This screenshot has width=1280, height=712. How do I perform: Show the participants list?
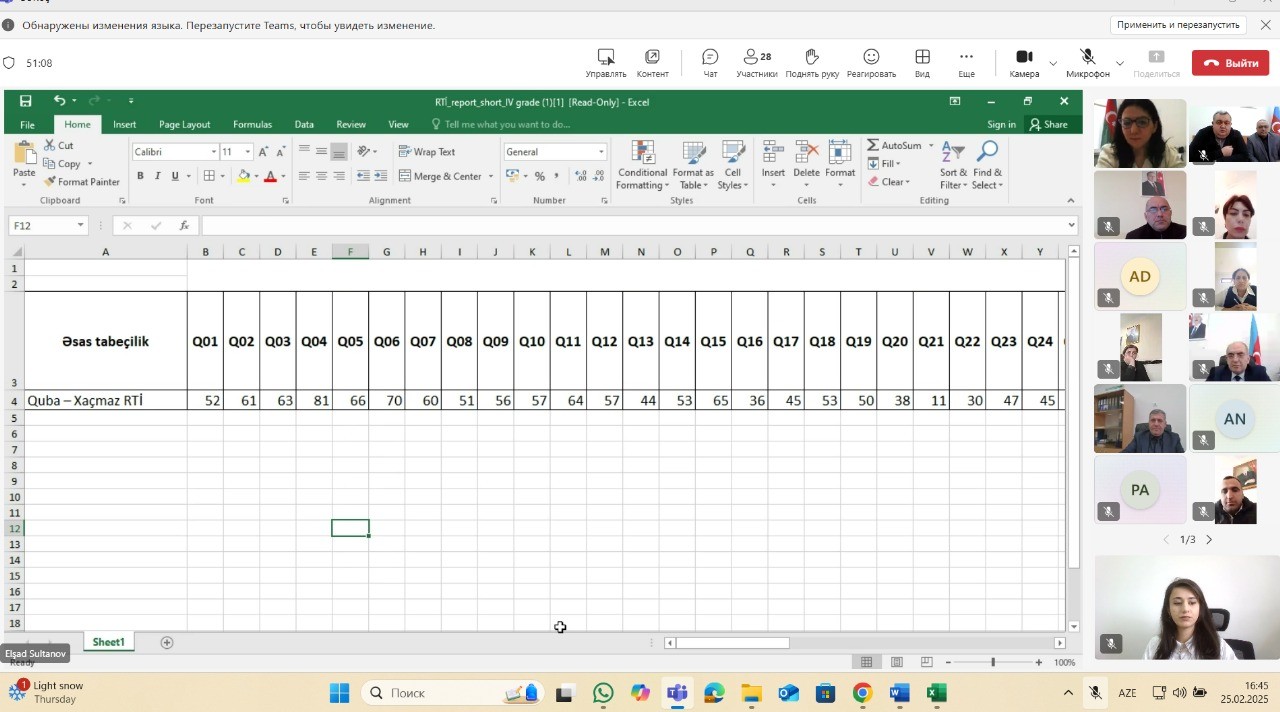pos(757,62)
